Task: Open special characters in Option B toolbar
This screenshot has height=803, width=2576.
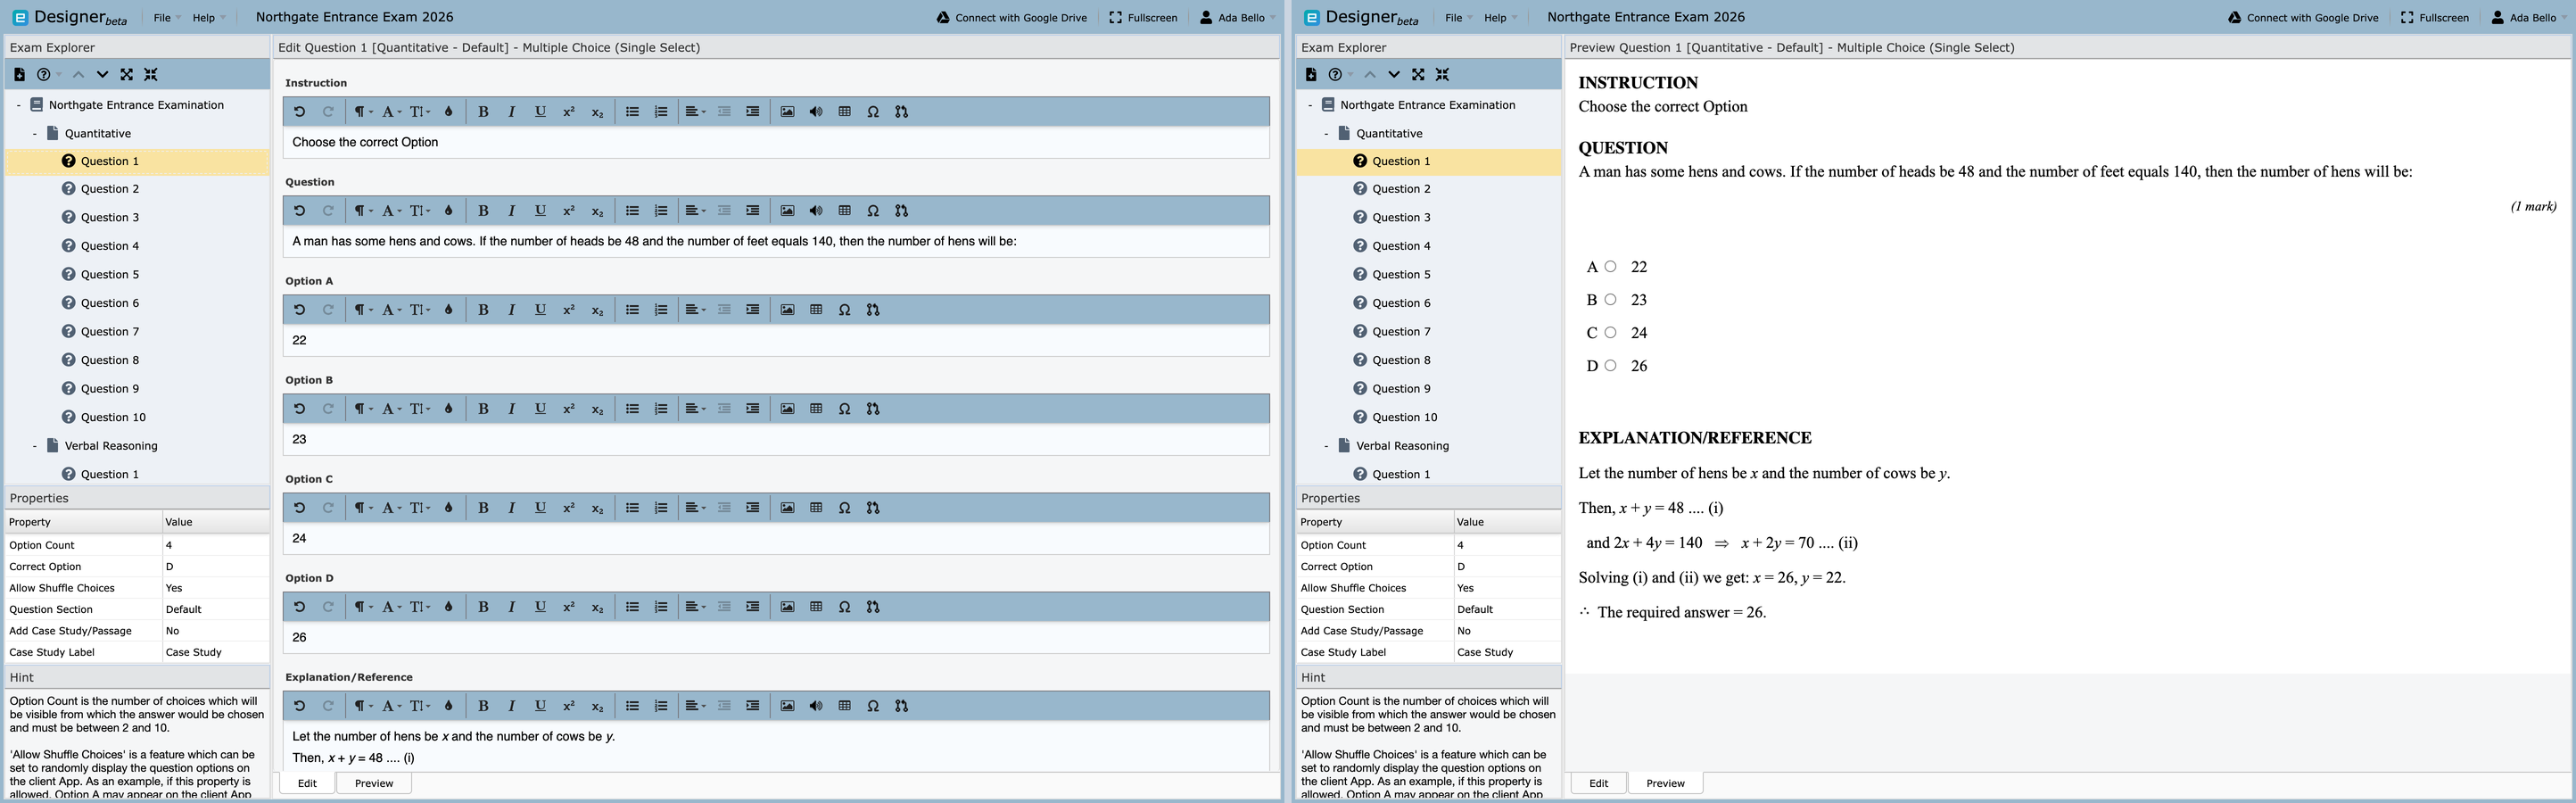Action: click(845, 409)
